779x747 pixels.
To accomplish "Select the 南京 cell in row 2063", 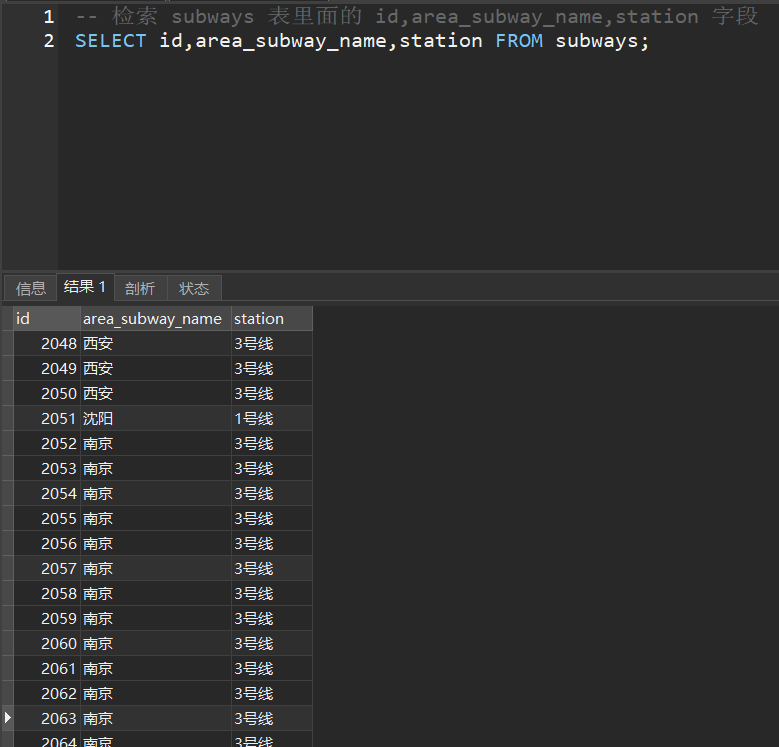I will pos(156,718).
